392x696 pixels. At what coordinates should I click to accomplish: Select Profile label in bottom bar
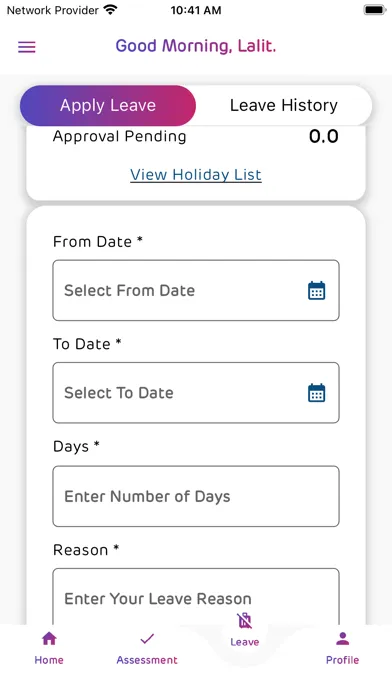click(x=342, y=660)
